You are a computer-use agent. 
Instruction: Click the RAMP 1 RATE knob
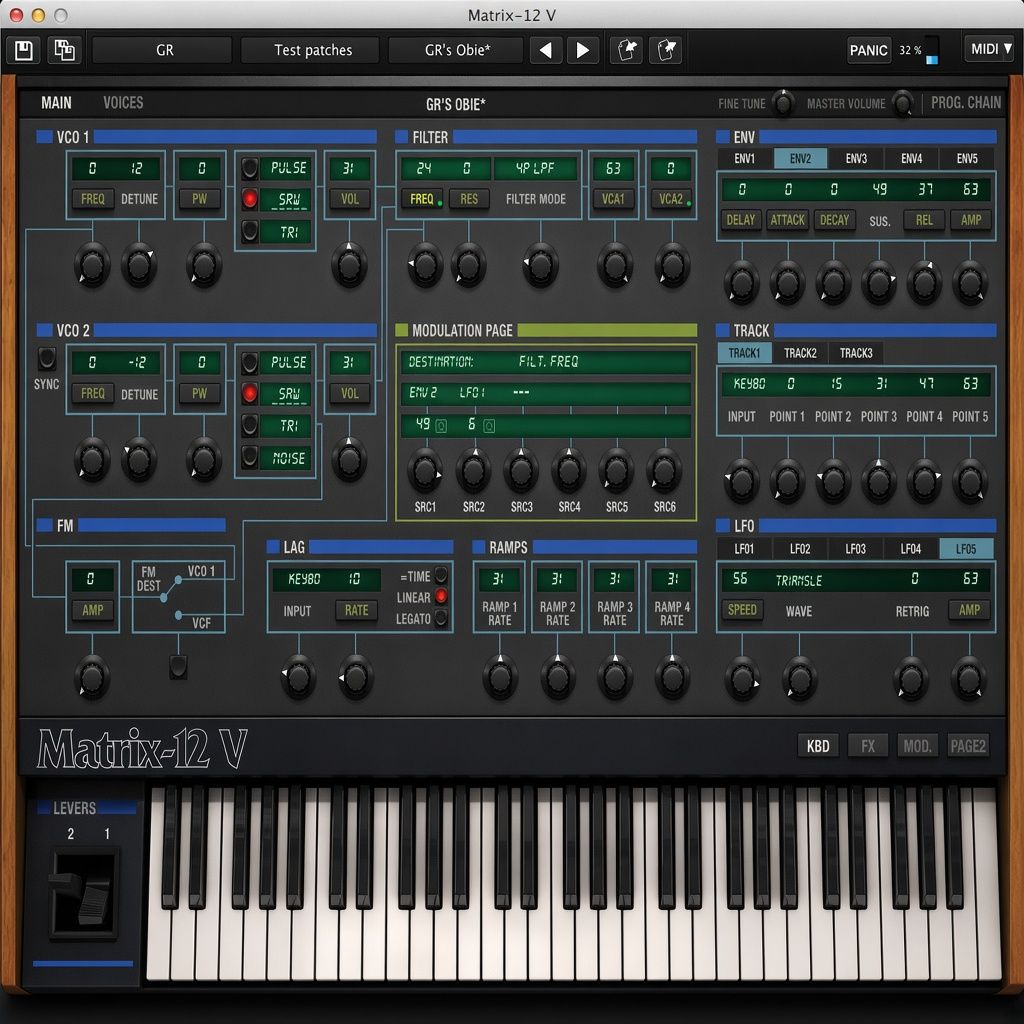pos(500,677)
